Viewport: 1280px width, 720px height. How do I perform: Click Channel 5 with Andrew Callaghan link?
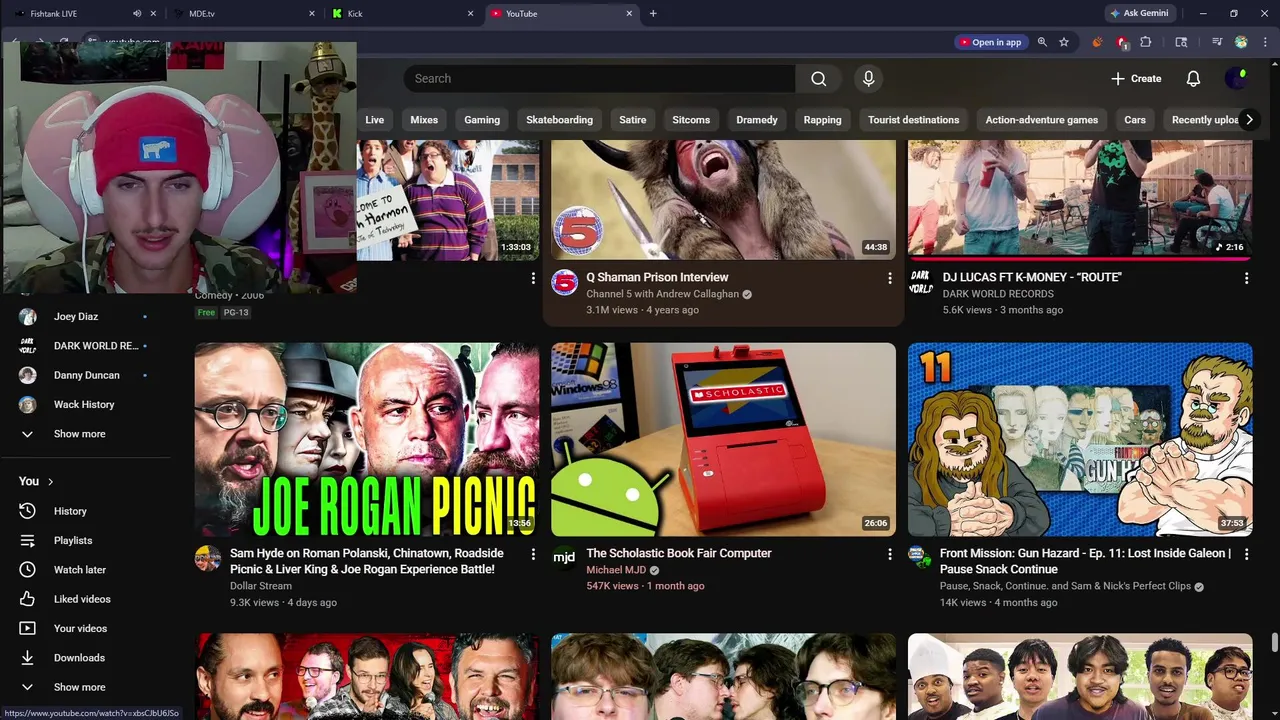click(x=662, y=295)
